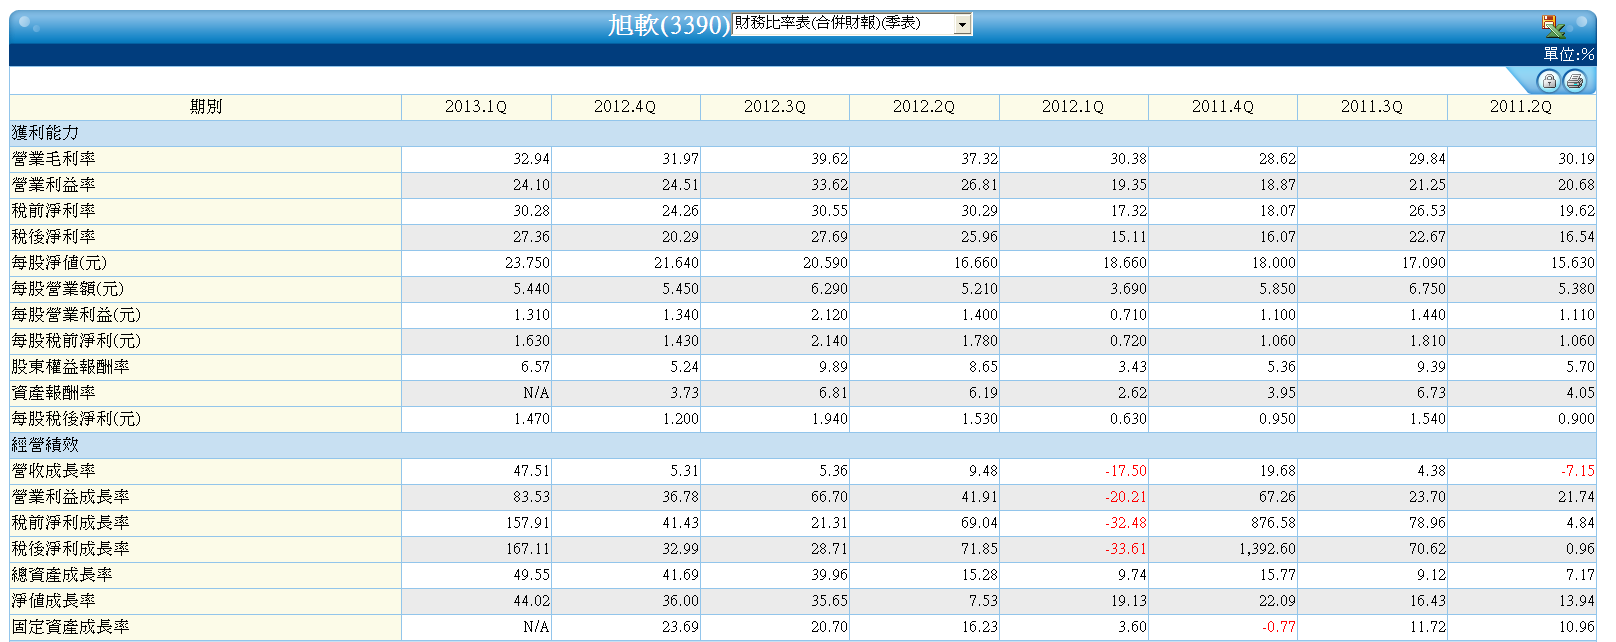Screen dimensions: 1616x642
Task: Click the 營業利益成長率 row label
Action: tap(71, 497)
